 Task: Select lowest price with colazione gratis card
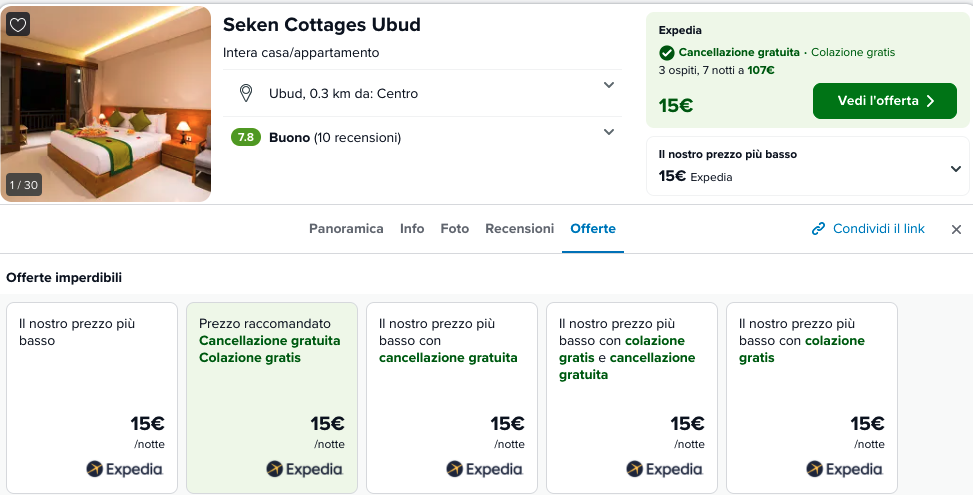812,398
